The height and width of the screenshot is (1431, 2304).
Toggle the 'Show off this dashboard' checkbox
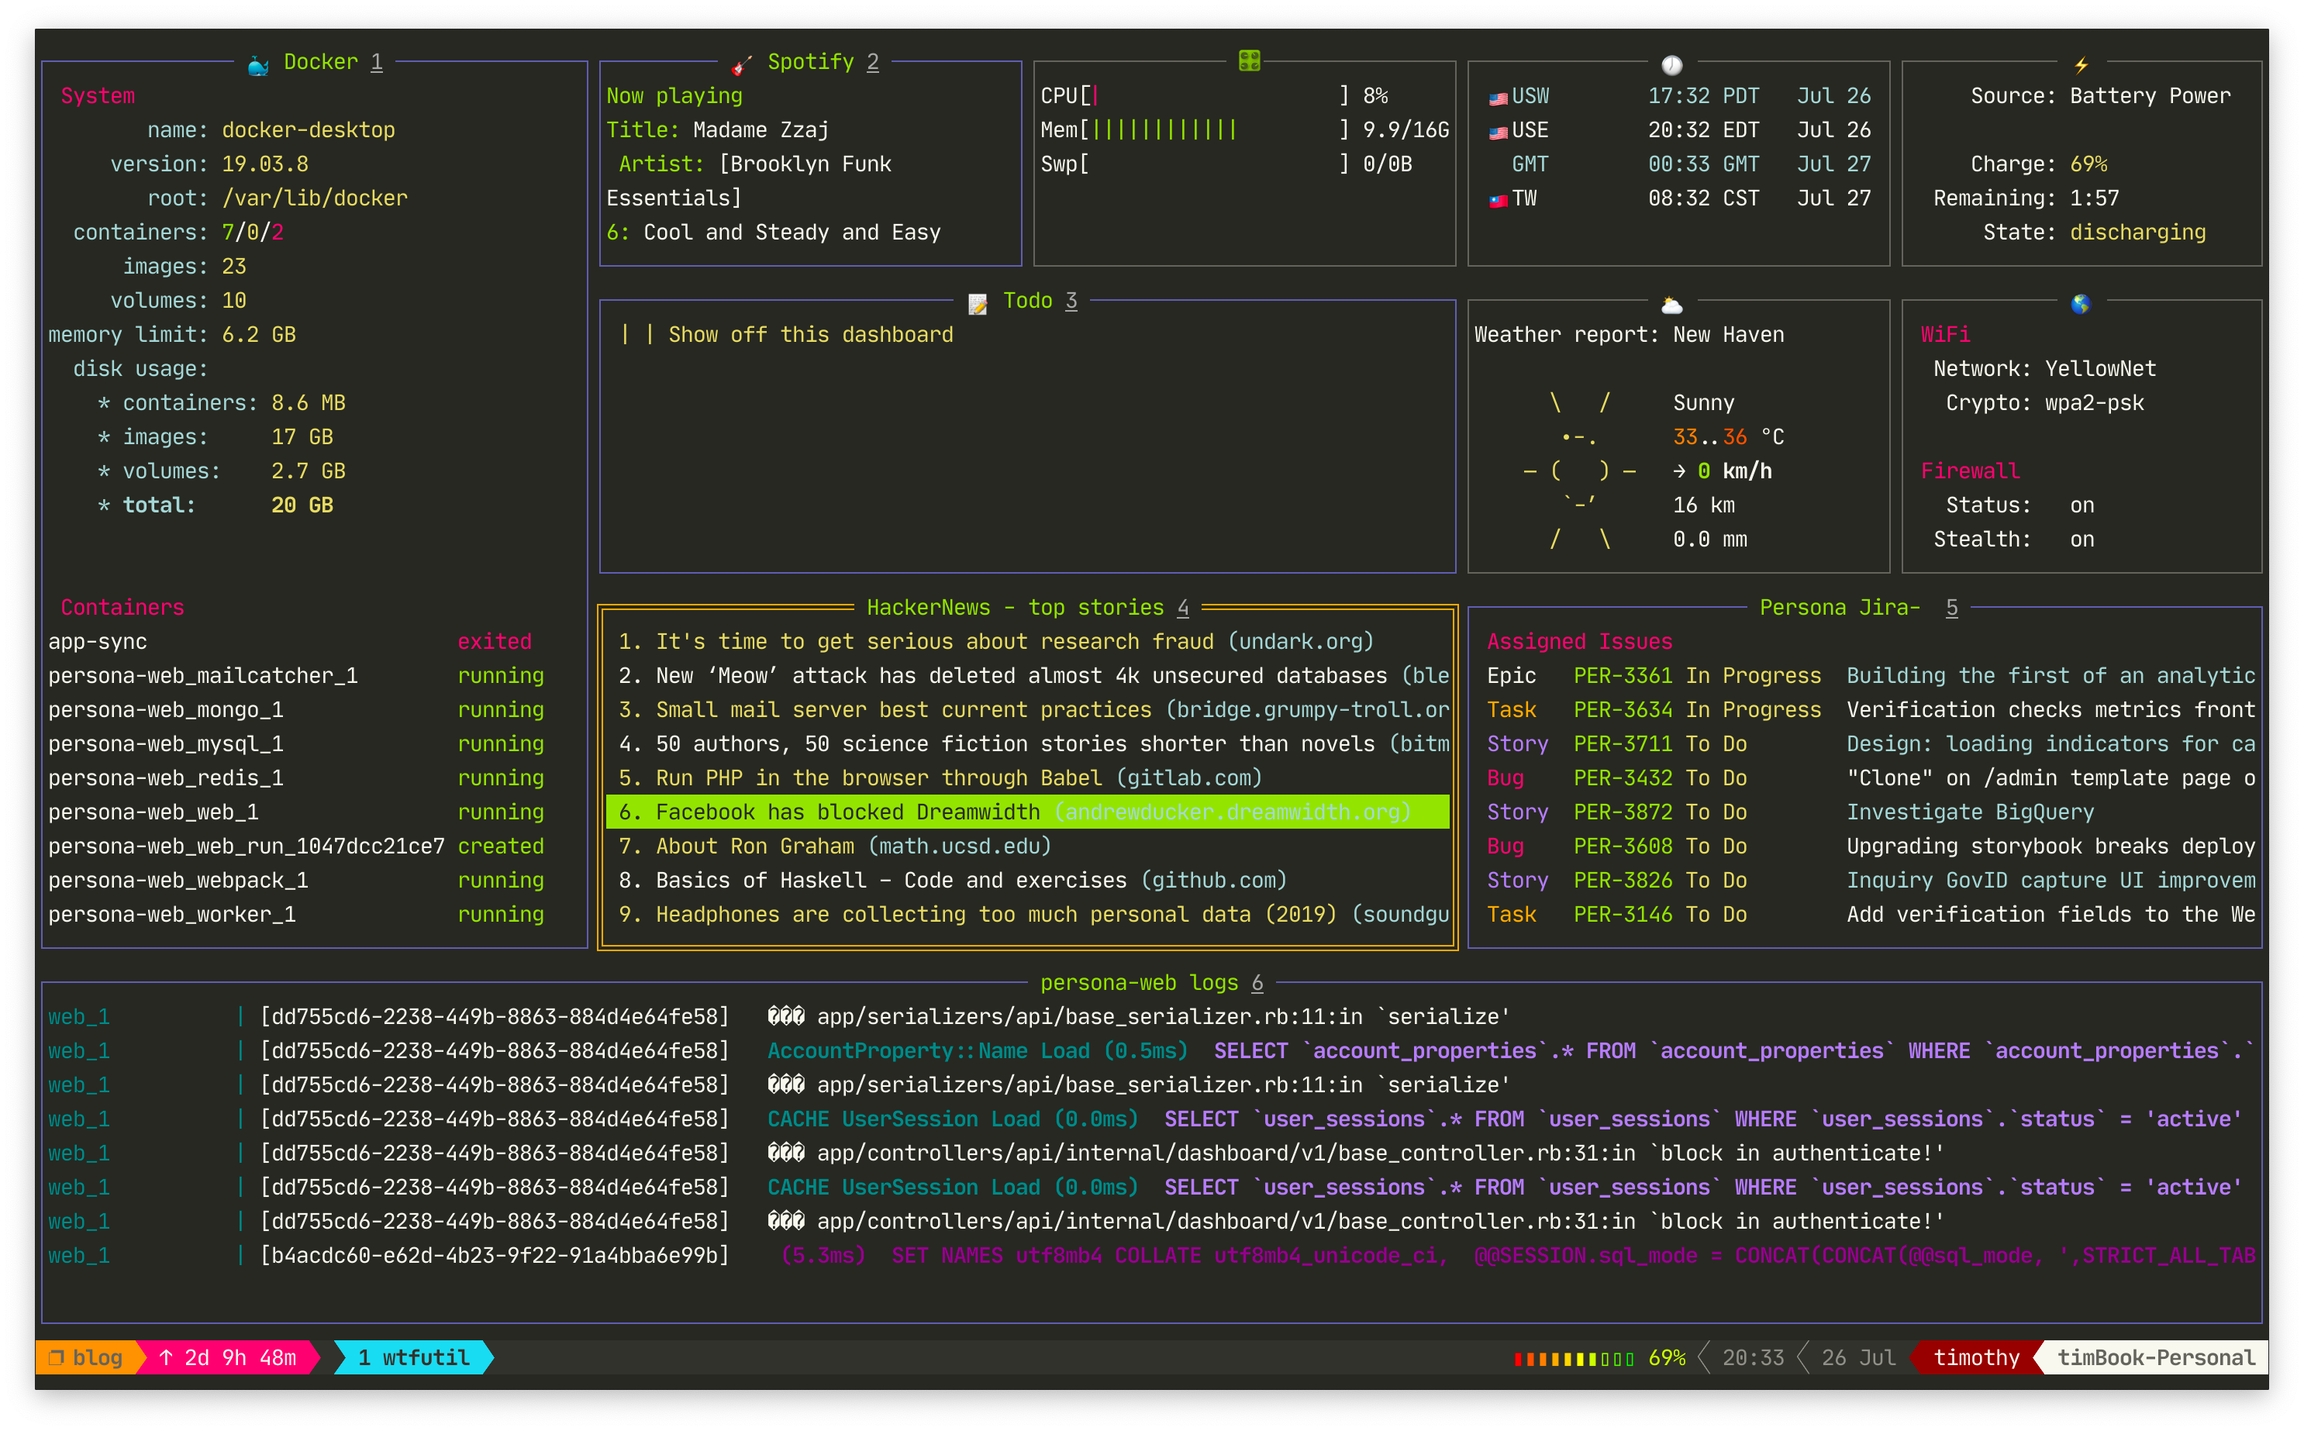point(637,335)
